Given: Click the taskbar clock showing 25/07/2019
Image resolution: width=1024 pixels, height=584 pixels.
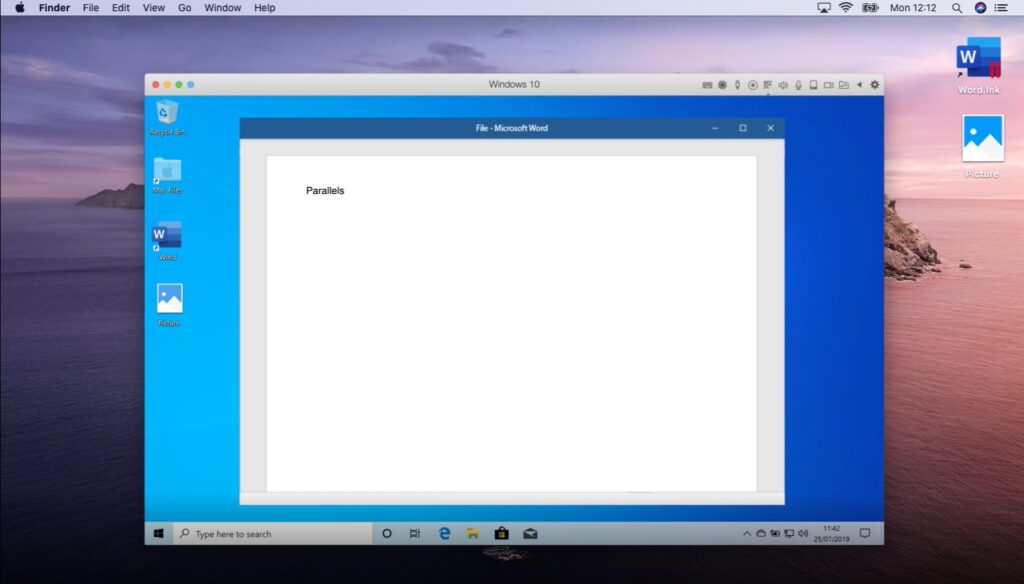Looking at the screenshot, I should click(x=831, y=533).
